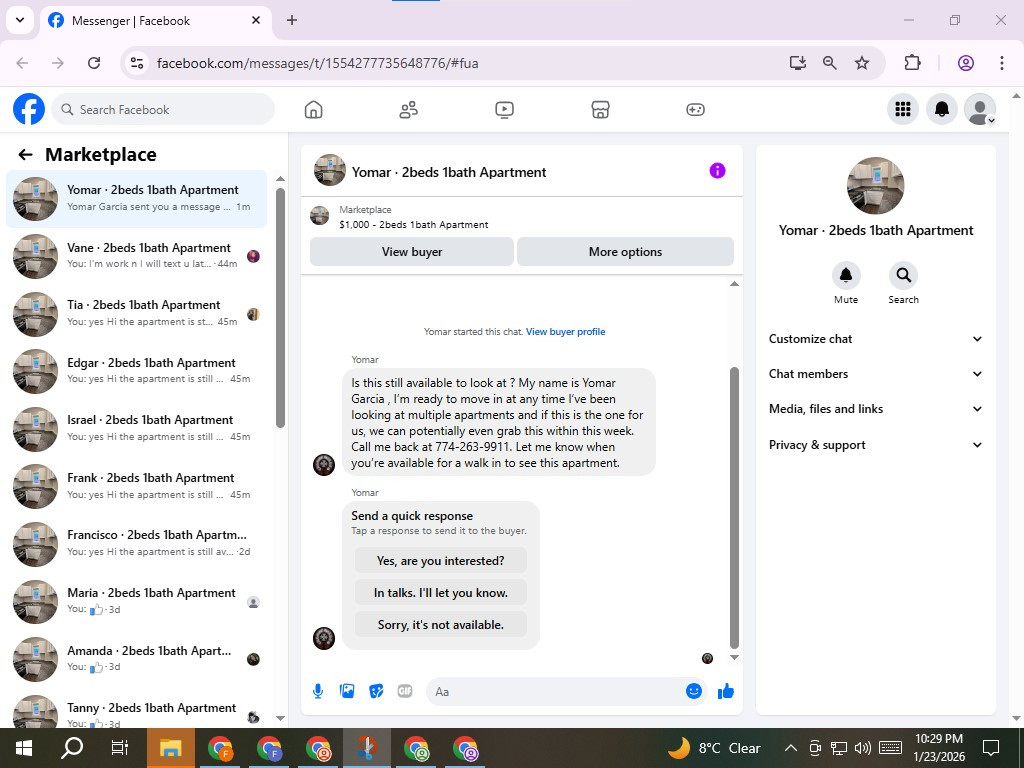Bookmark this page with the star icon
Screen dimensions: 1024x768
tap(862, 63)
